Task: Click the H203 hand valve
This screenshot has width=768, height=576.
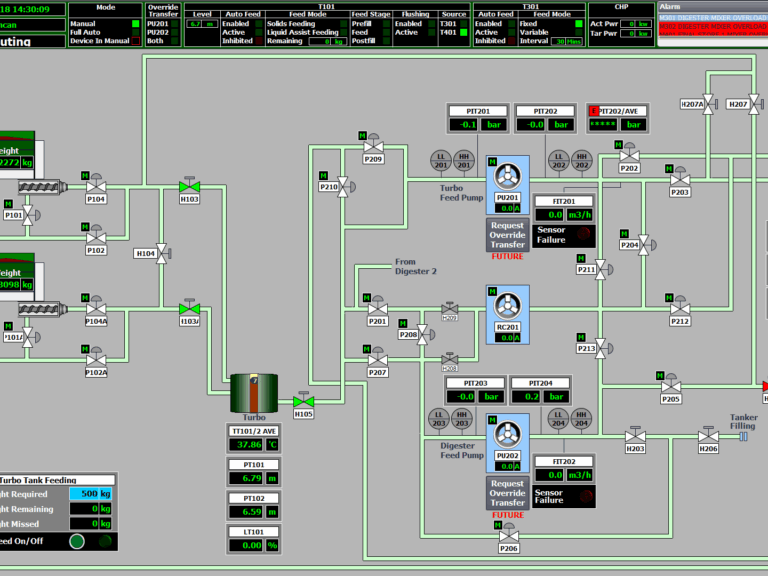Action: [x=635, y=434]
